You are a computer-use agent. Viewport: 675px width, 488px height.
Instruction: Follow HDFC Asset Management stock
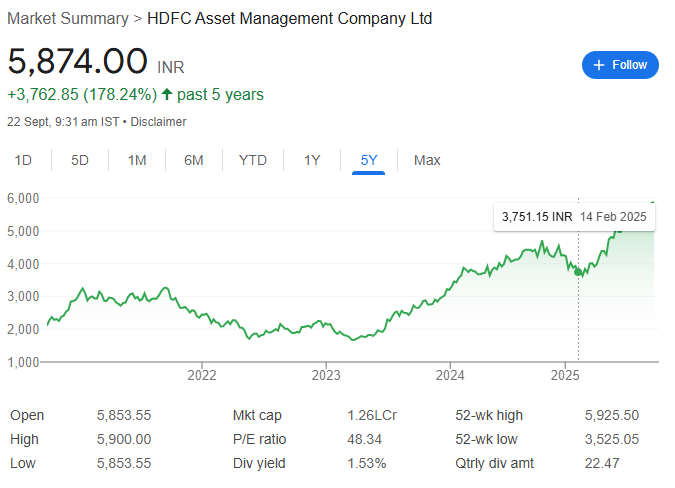tap(620, 65)
